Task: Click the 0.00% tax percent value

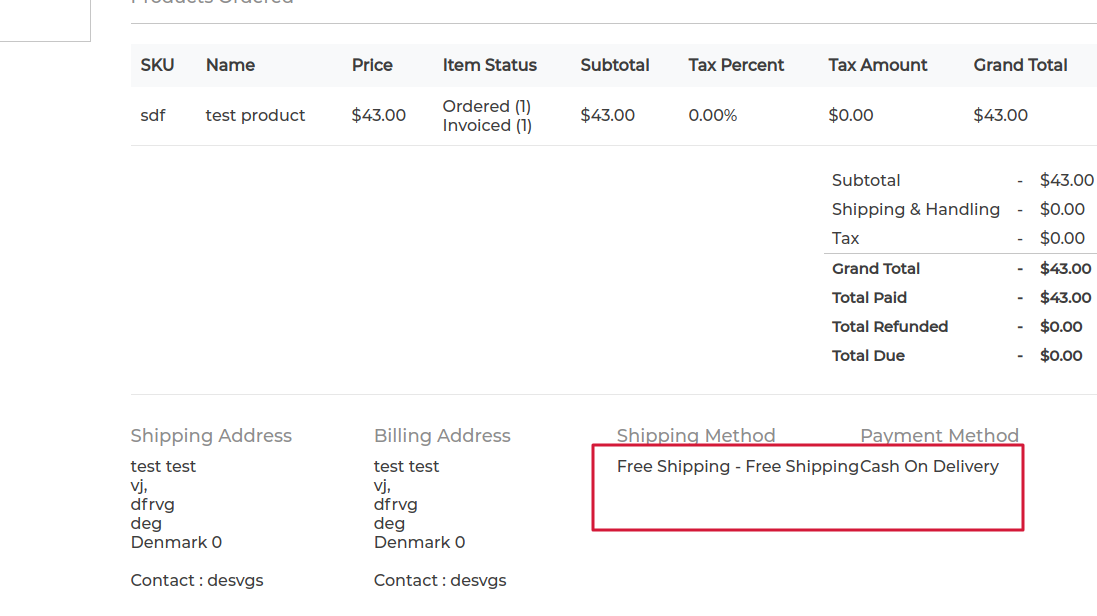Action: pyautogui.click(x=712, y=116)
